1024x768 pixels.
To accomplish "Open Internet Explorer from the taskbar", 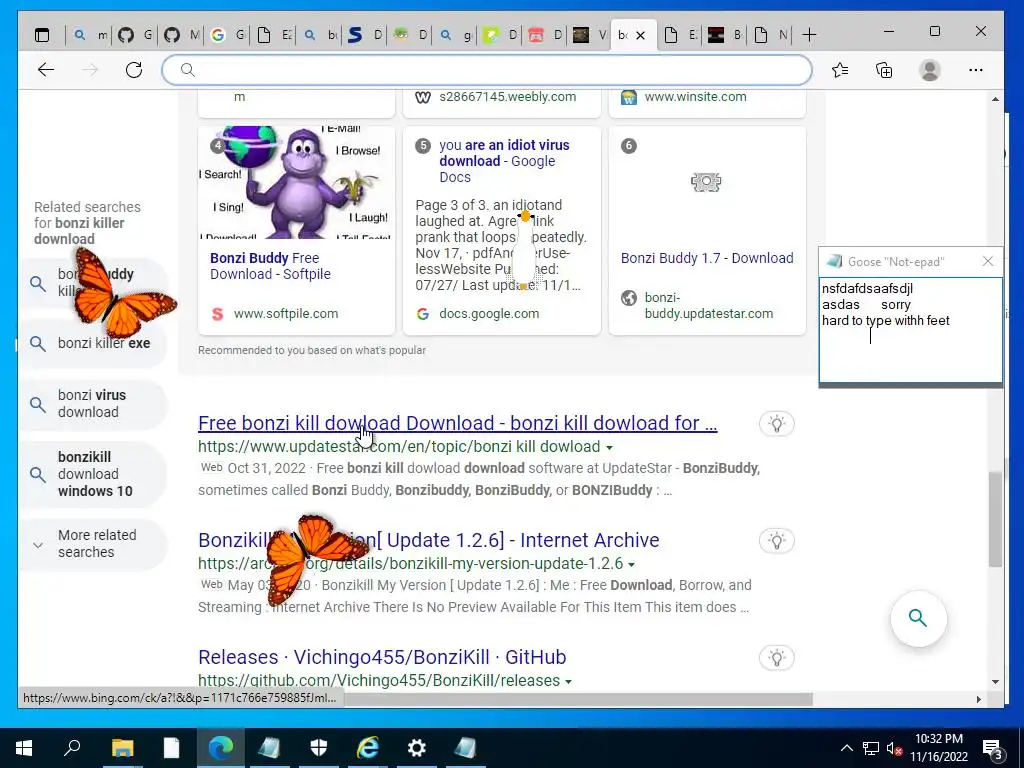I will point(368,748).
